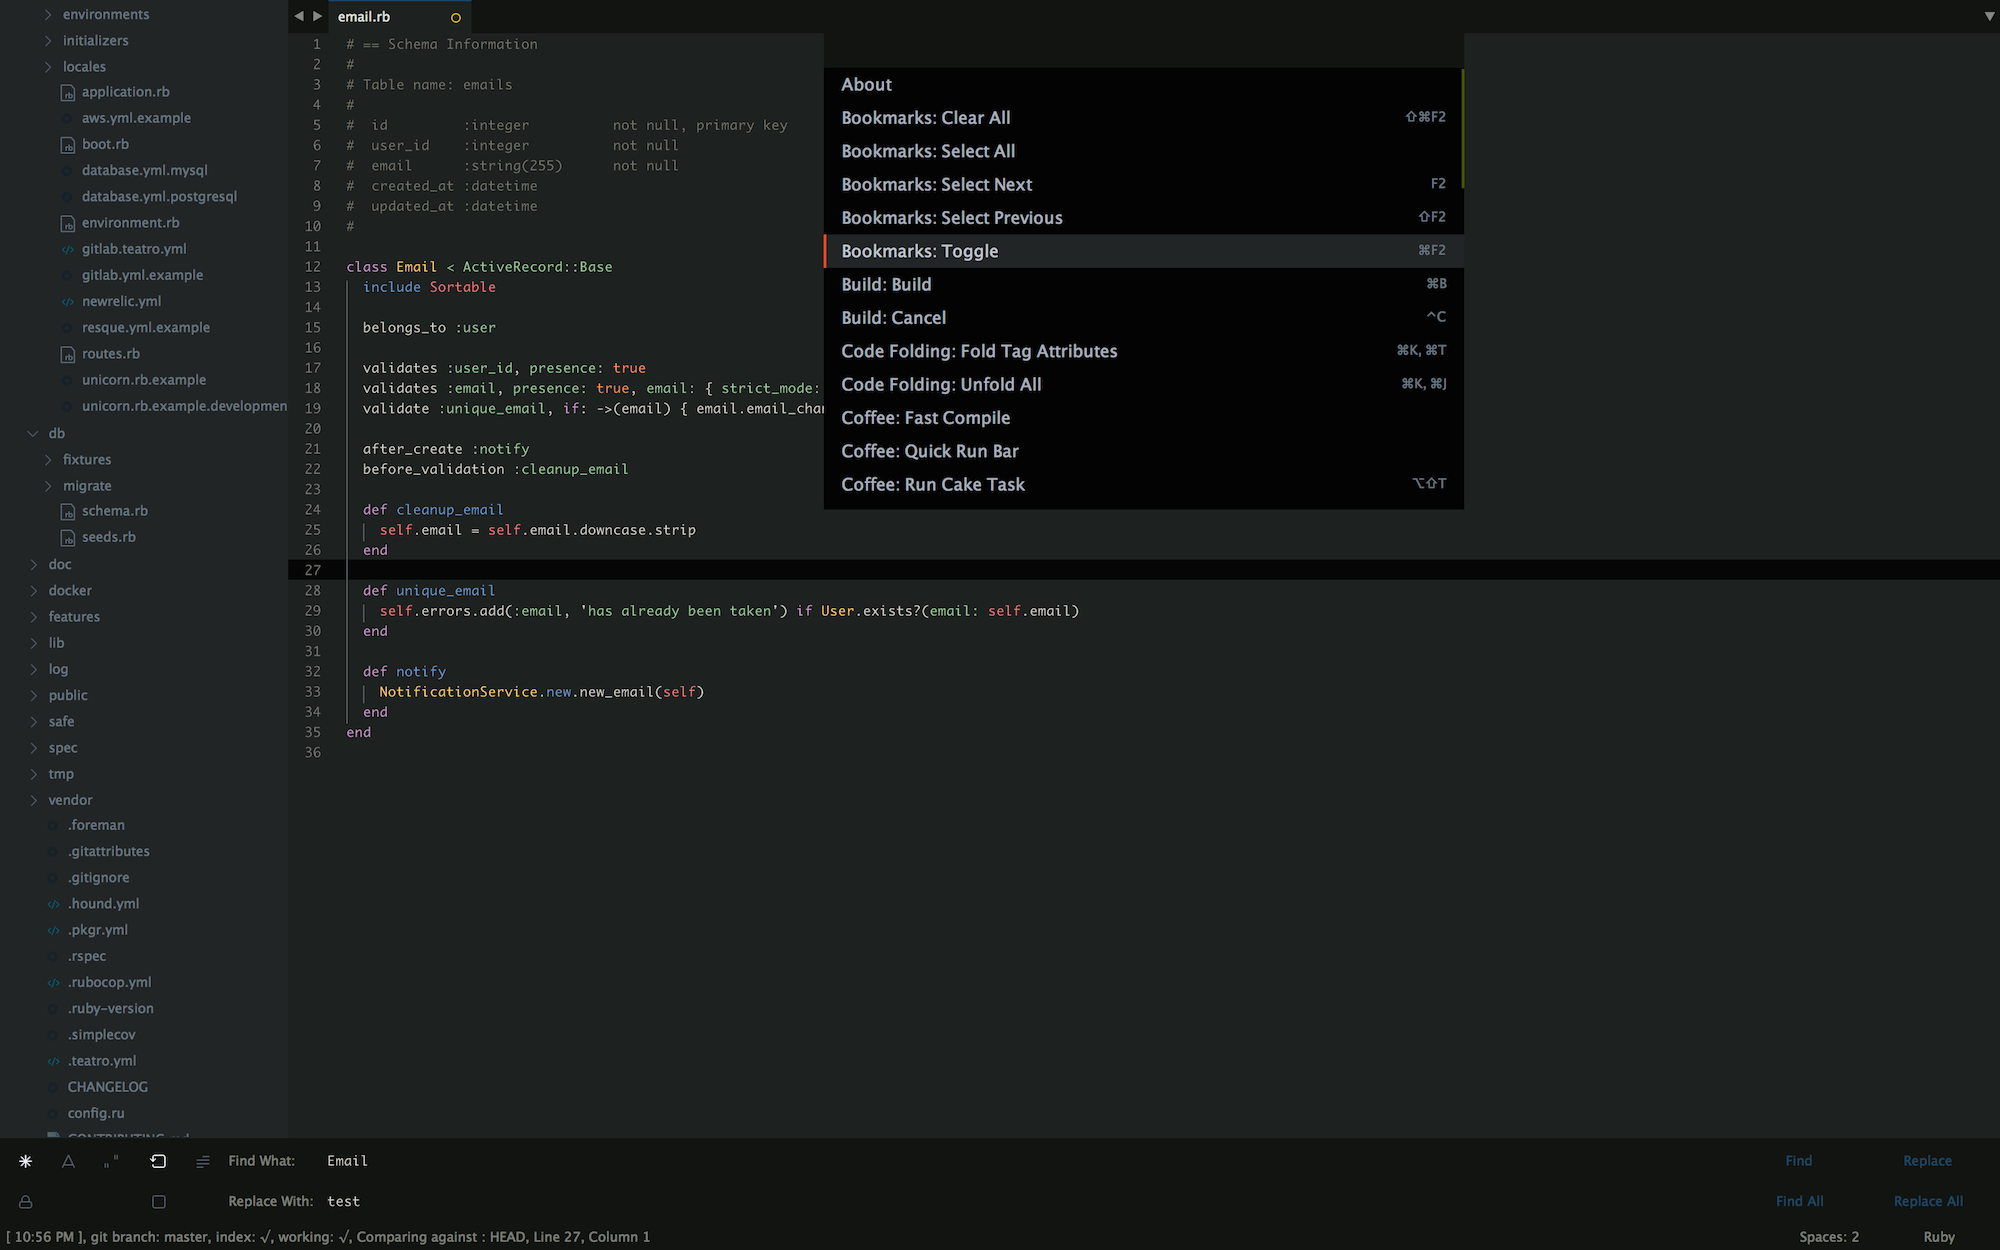
Task: Toggle in-selection search option
Action: point(203,1161)
